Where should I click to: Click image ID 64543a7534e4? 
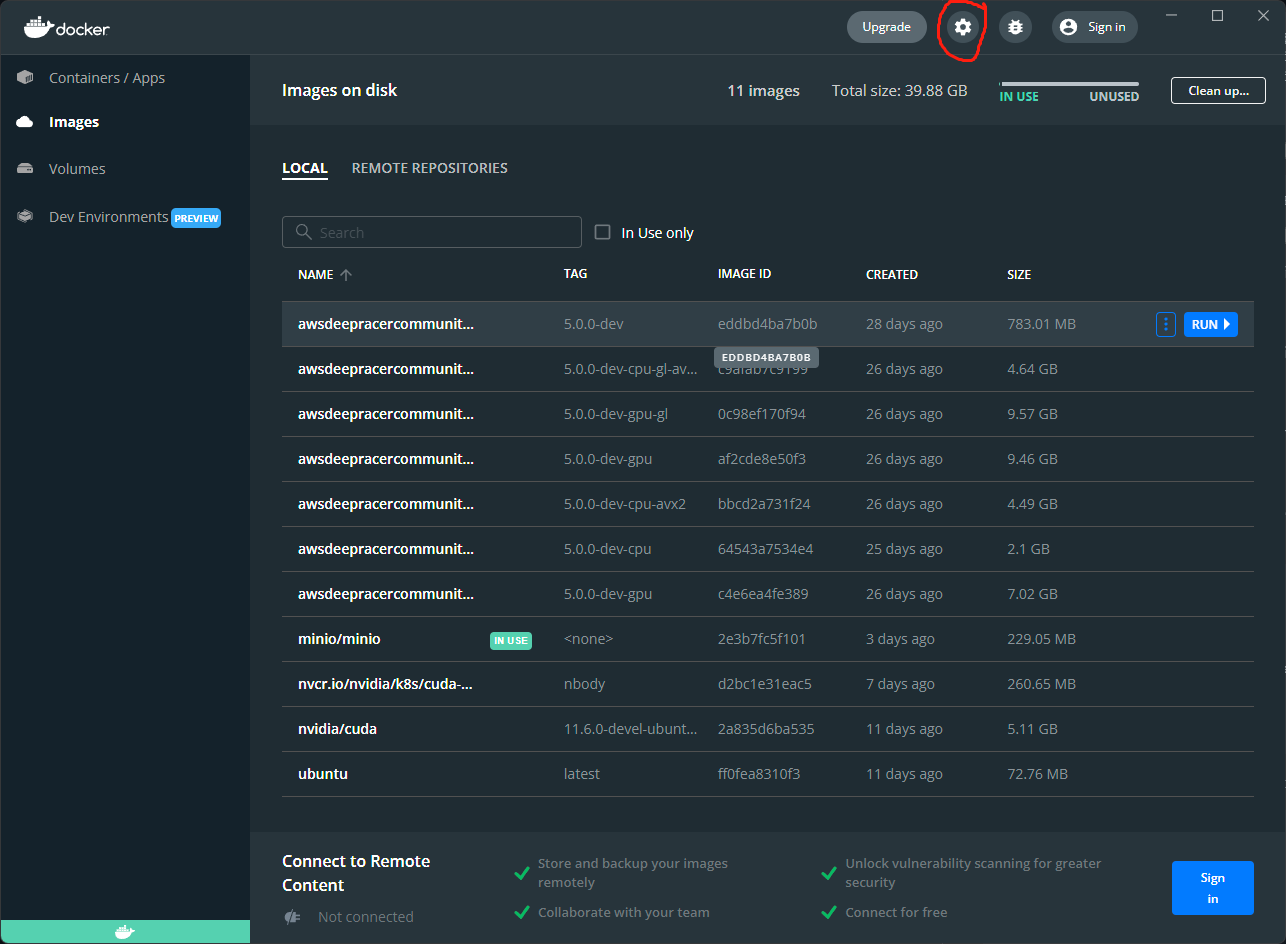(766, 549)
